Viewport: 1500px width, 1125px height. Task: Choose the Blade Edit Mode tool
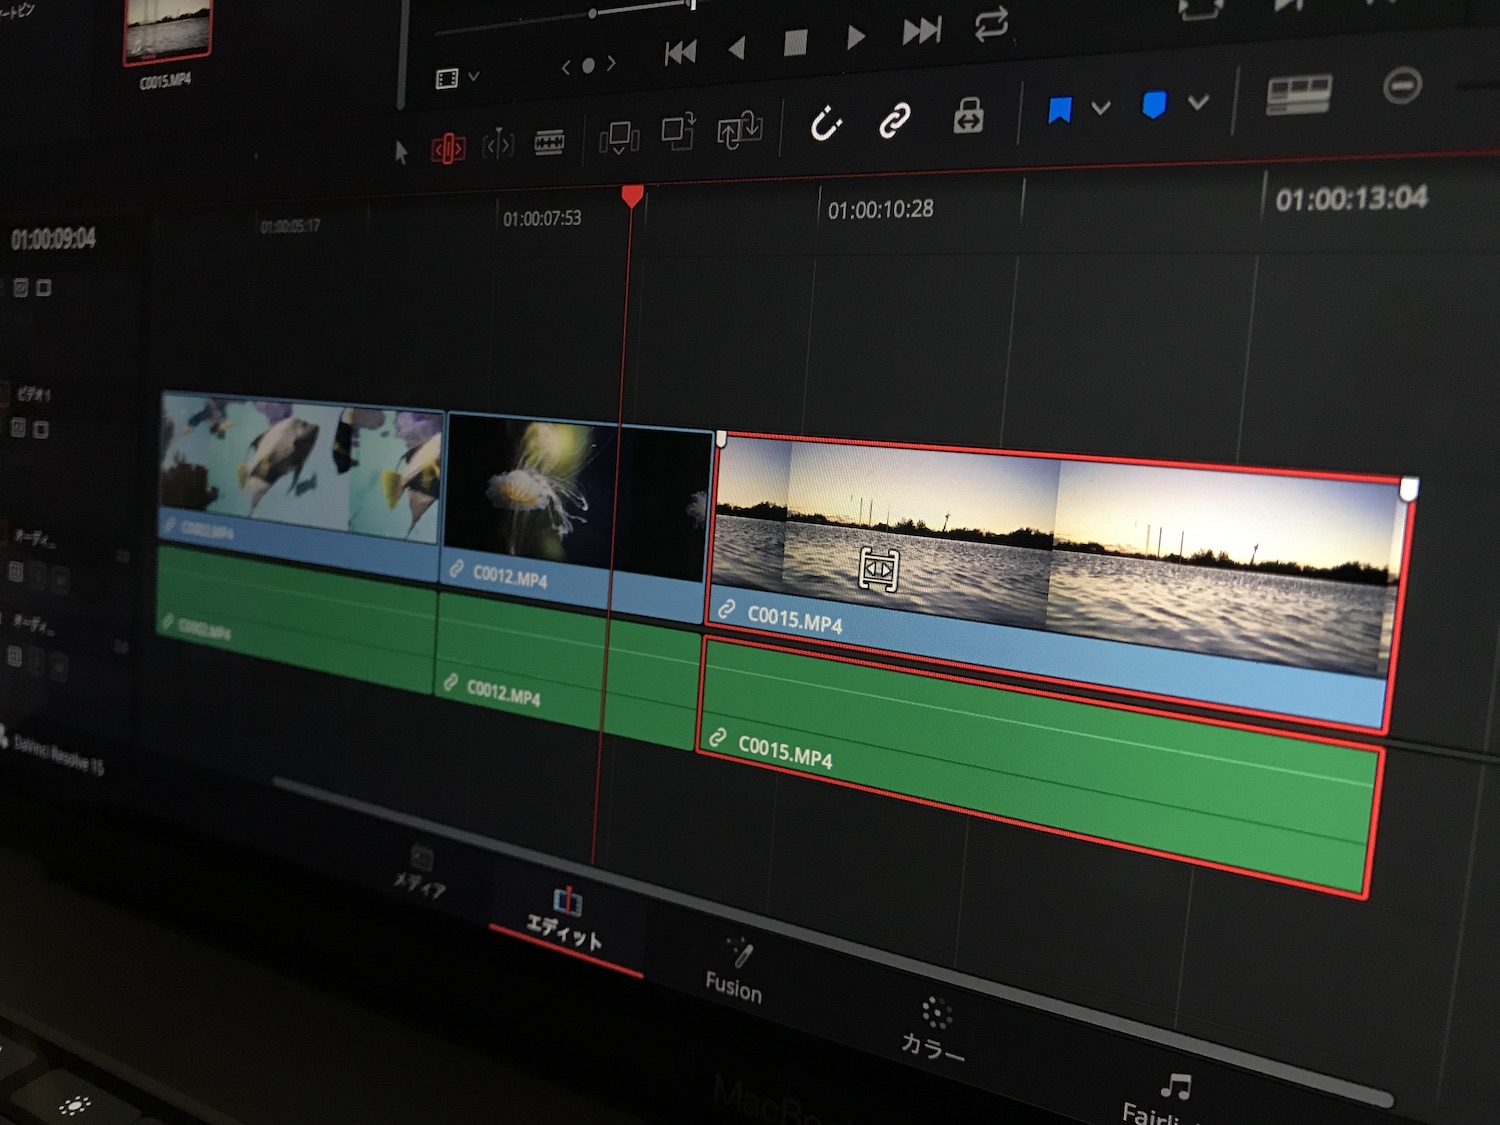[549, 143]
